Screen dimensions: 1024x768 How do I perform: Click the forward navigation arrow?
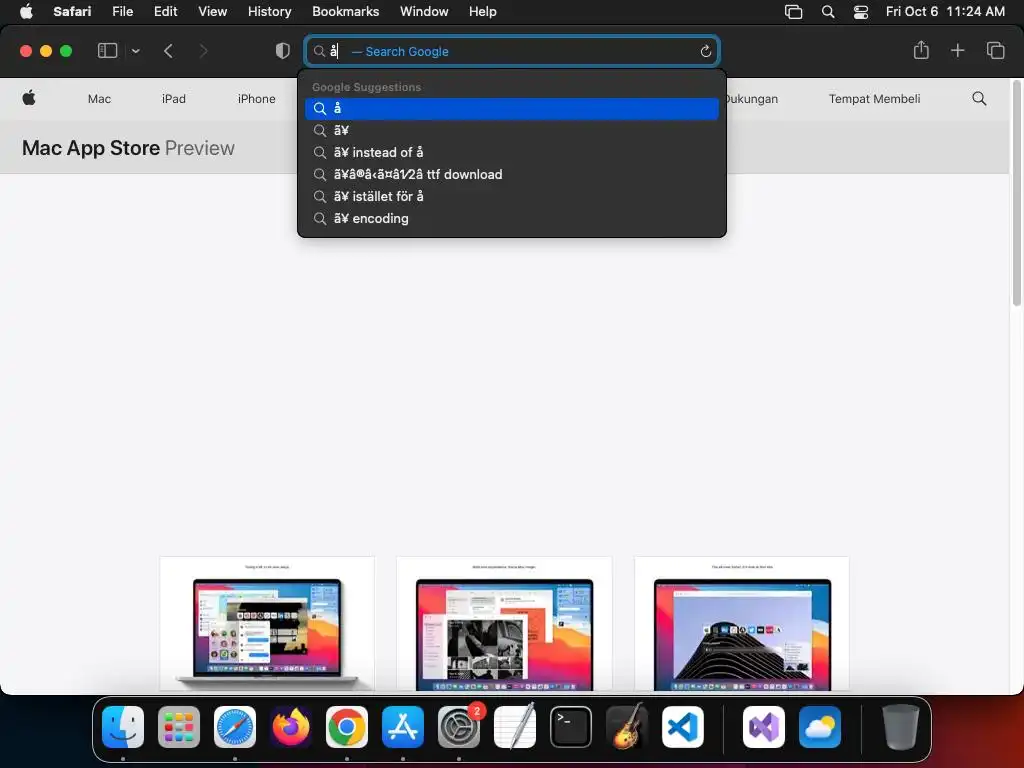(203, 51)
